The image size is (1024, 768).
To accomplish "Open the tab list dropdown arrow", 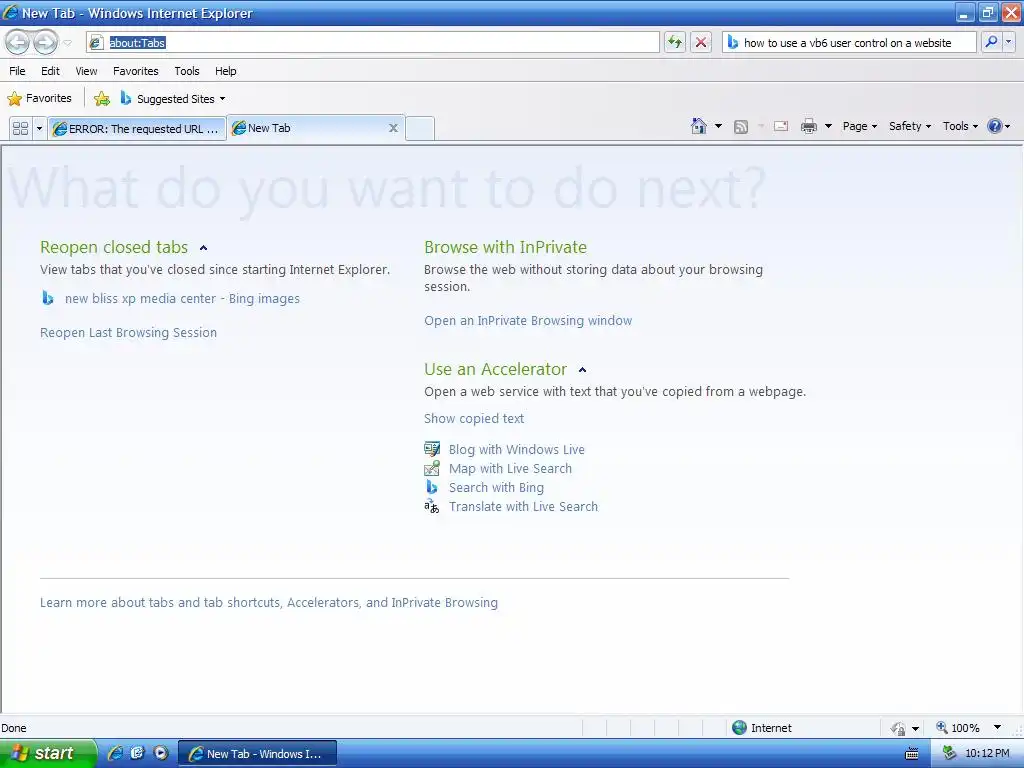I will pos(39,128).
